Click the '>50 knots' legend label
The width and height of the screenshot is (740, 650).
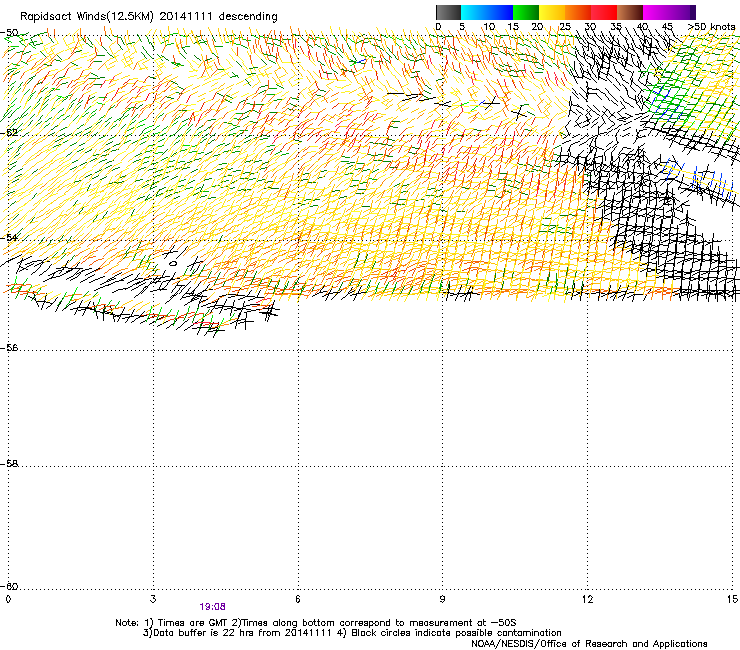pos(711,26)
